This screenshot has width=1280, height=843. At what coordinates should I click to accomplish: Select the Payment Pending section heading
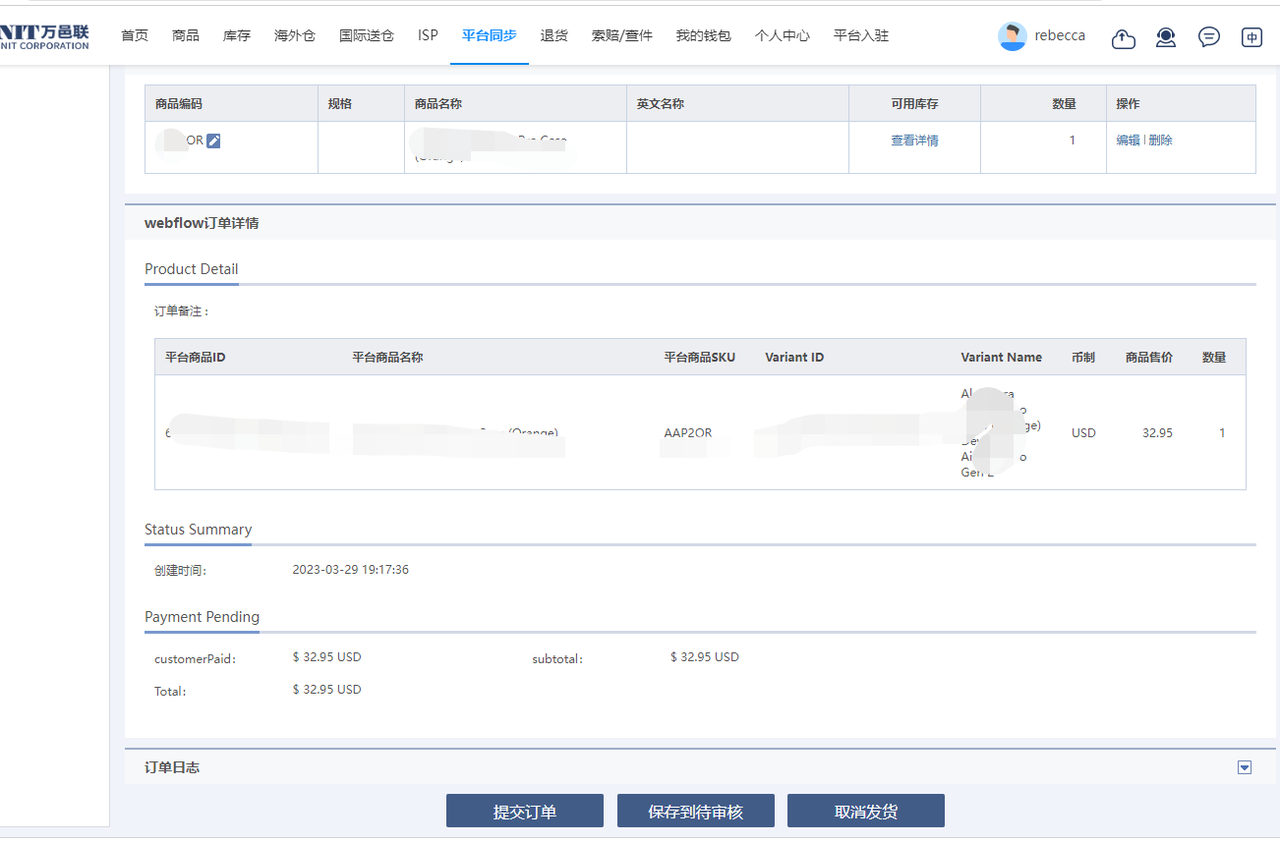pyautogui.click(x=202, y=617)
